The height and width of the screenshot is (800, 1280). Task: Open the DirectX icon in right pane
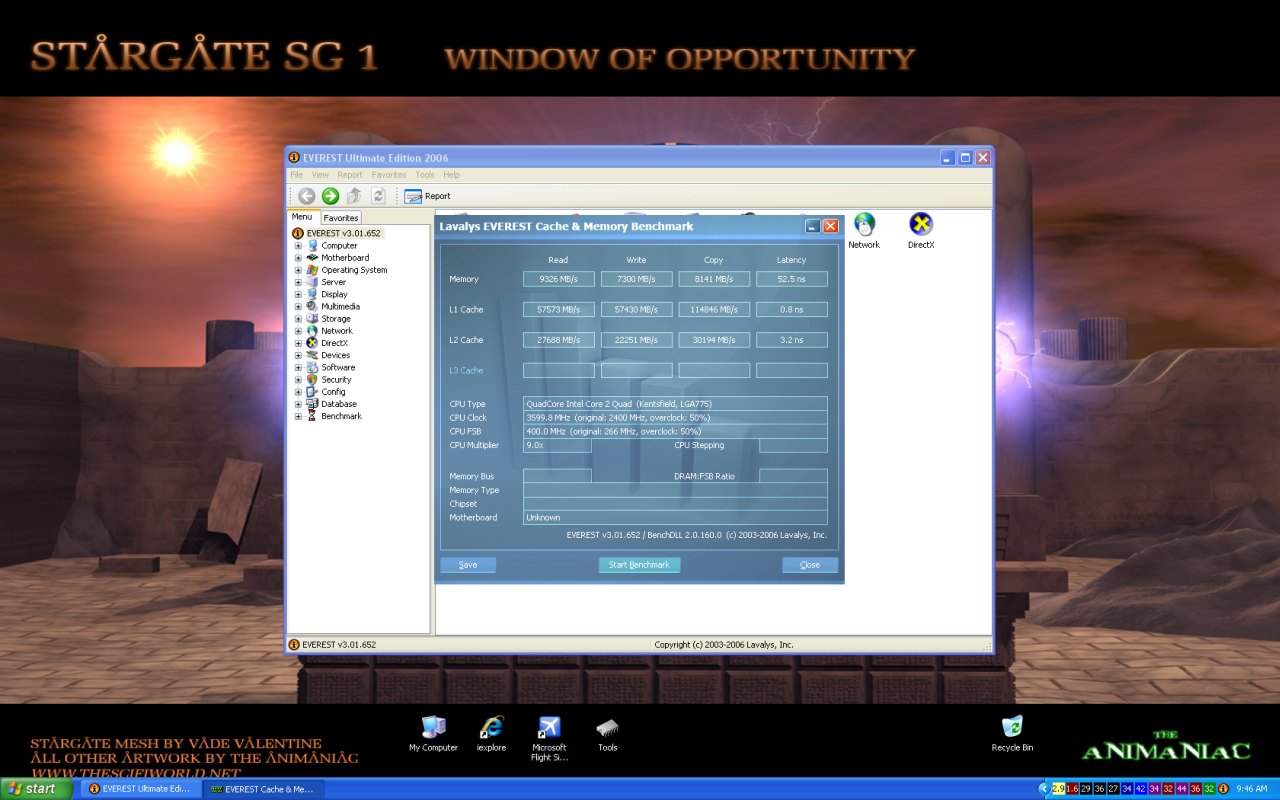(921, 225)
